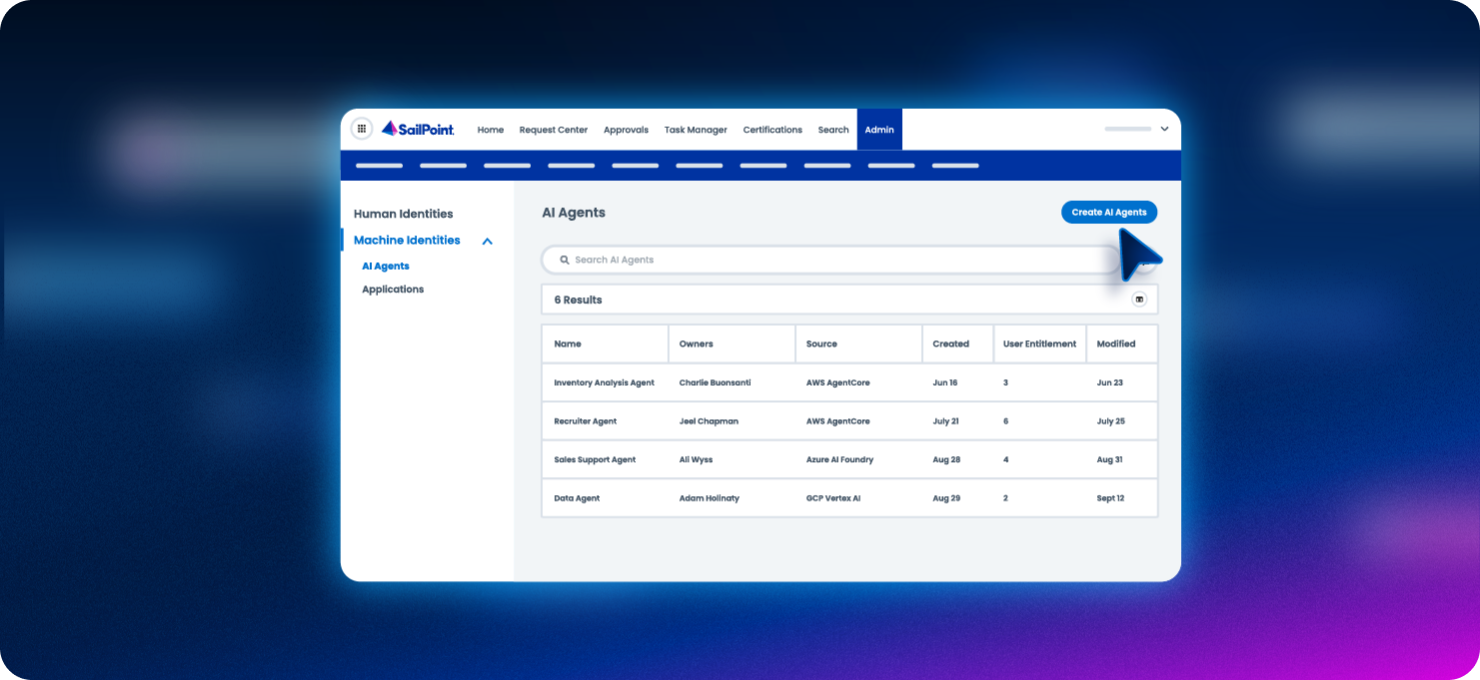Screen dimensions: 1480x680
Task: Click entitlement count 2 for Data Agent
Action: point(1006,498)
